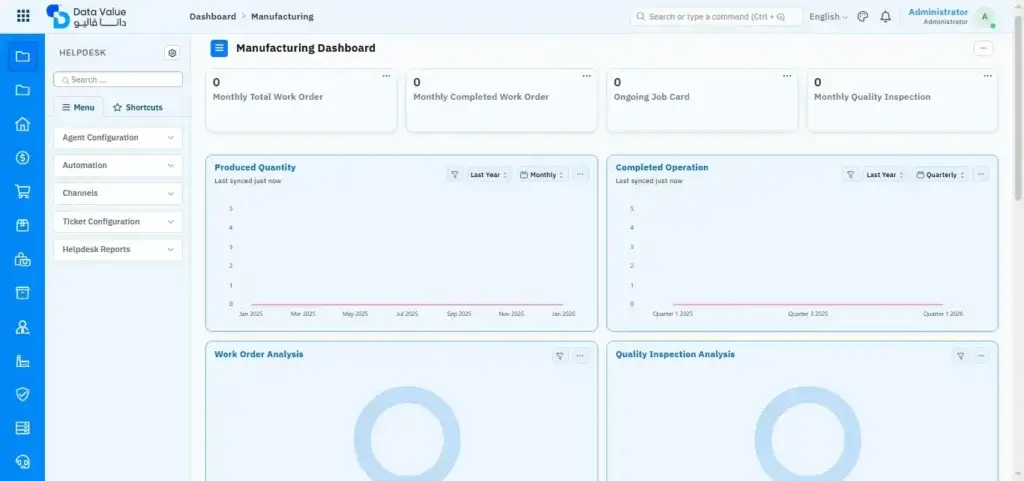The image size is (1024, 481).
Task: Open Helpdesk settings gear icon
Action: (172, 53)
